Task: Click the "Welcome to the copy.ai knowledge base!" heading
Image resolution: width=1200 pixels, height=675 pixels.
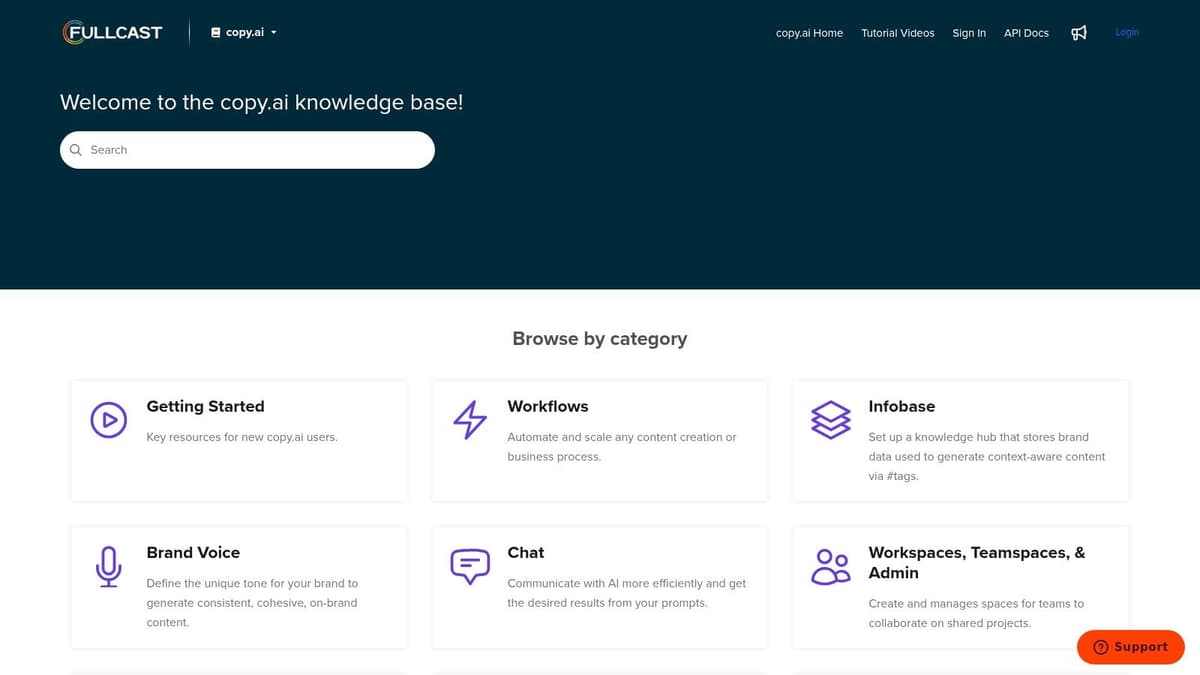Action: [x=262, y=102]
